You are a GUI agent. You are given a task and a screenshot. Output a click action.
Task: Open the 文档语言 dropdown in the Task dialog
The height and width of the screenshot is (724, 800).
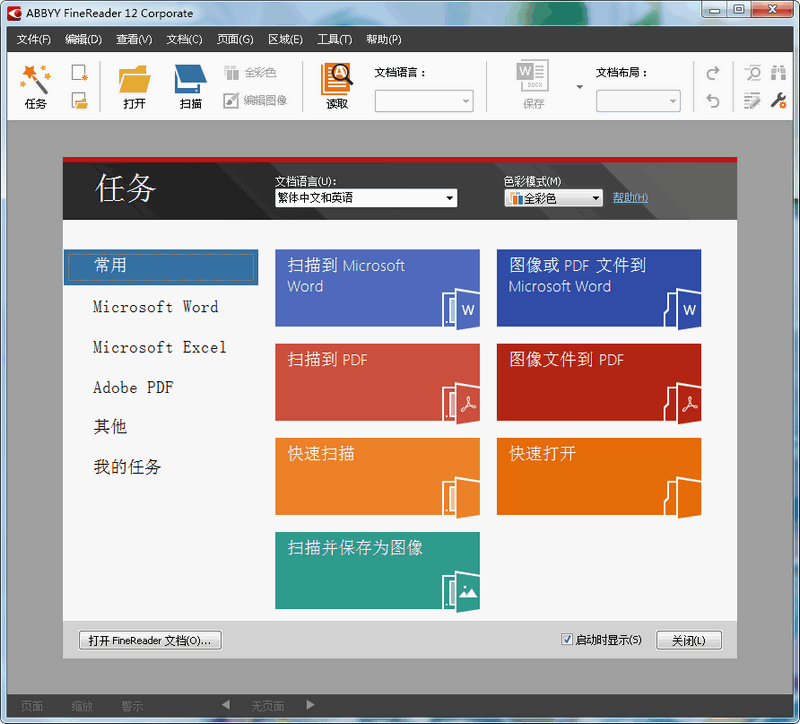coord(448,198)
